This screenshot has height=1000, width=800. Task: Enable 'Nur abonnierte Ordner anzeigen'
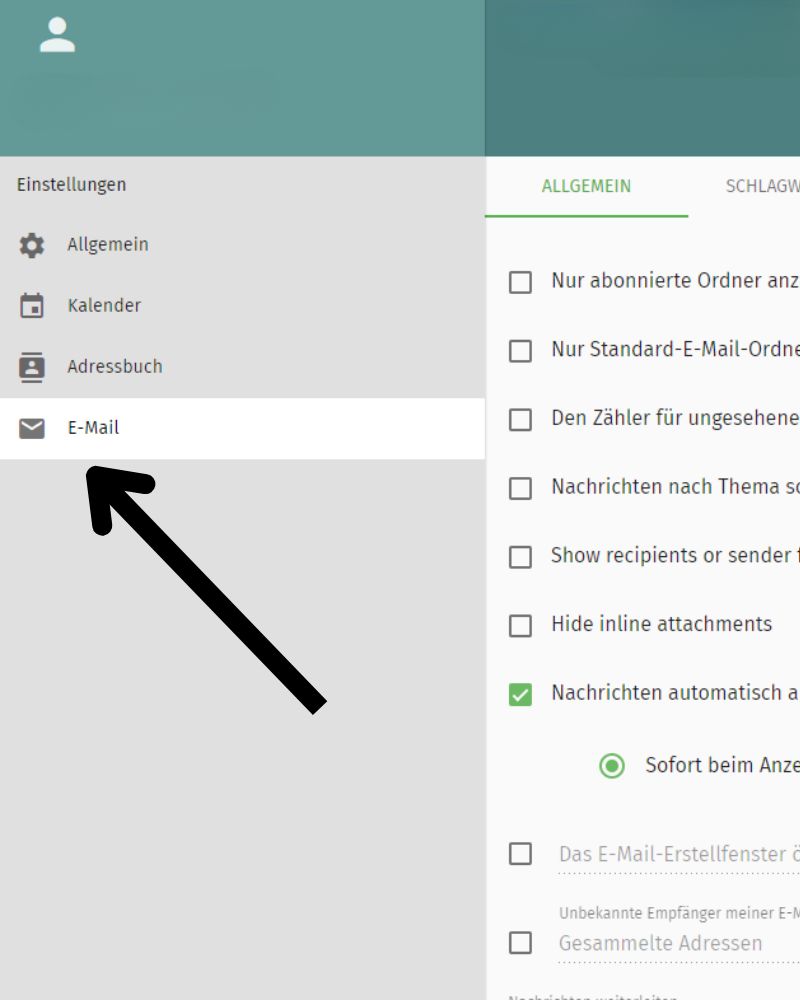[520, 282]
